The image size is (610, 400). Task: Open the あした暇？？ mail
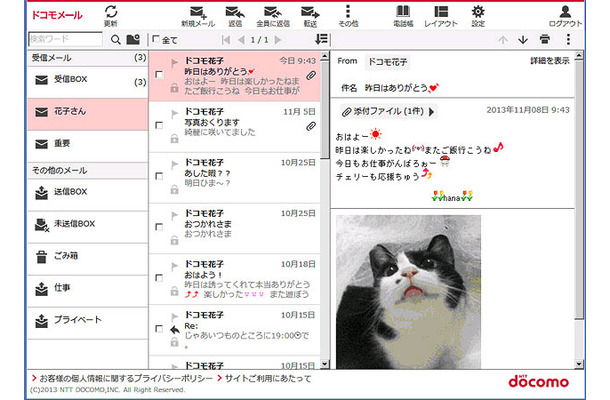pos(235,178)
